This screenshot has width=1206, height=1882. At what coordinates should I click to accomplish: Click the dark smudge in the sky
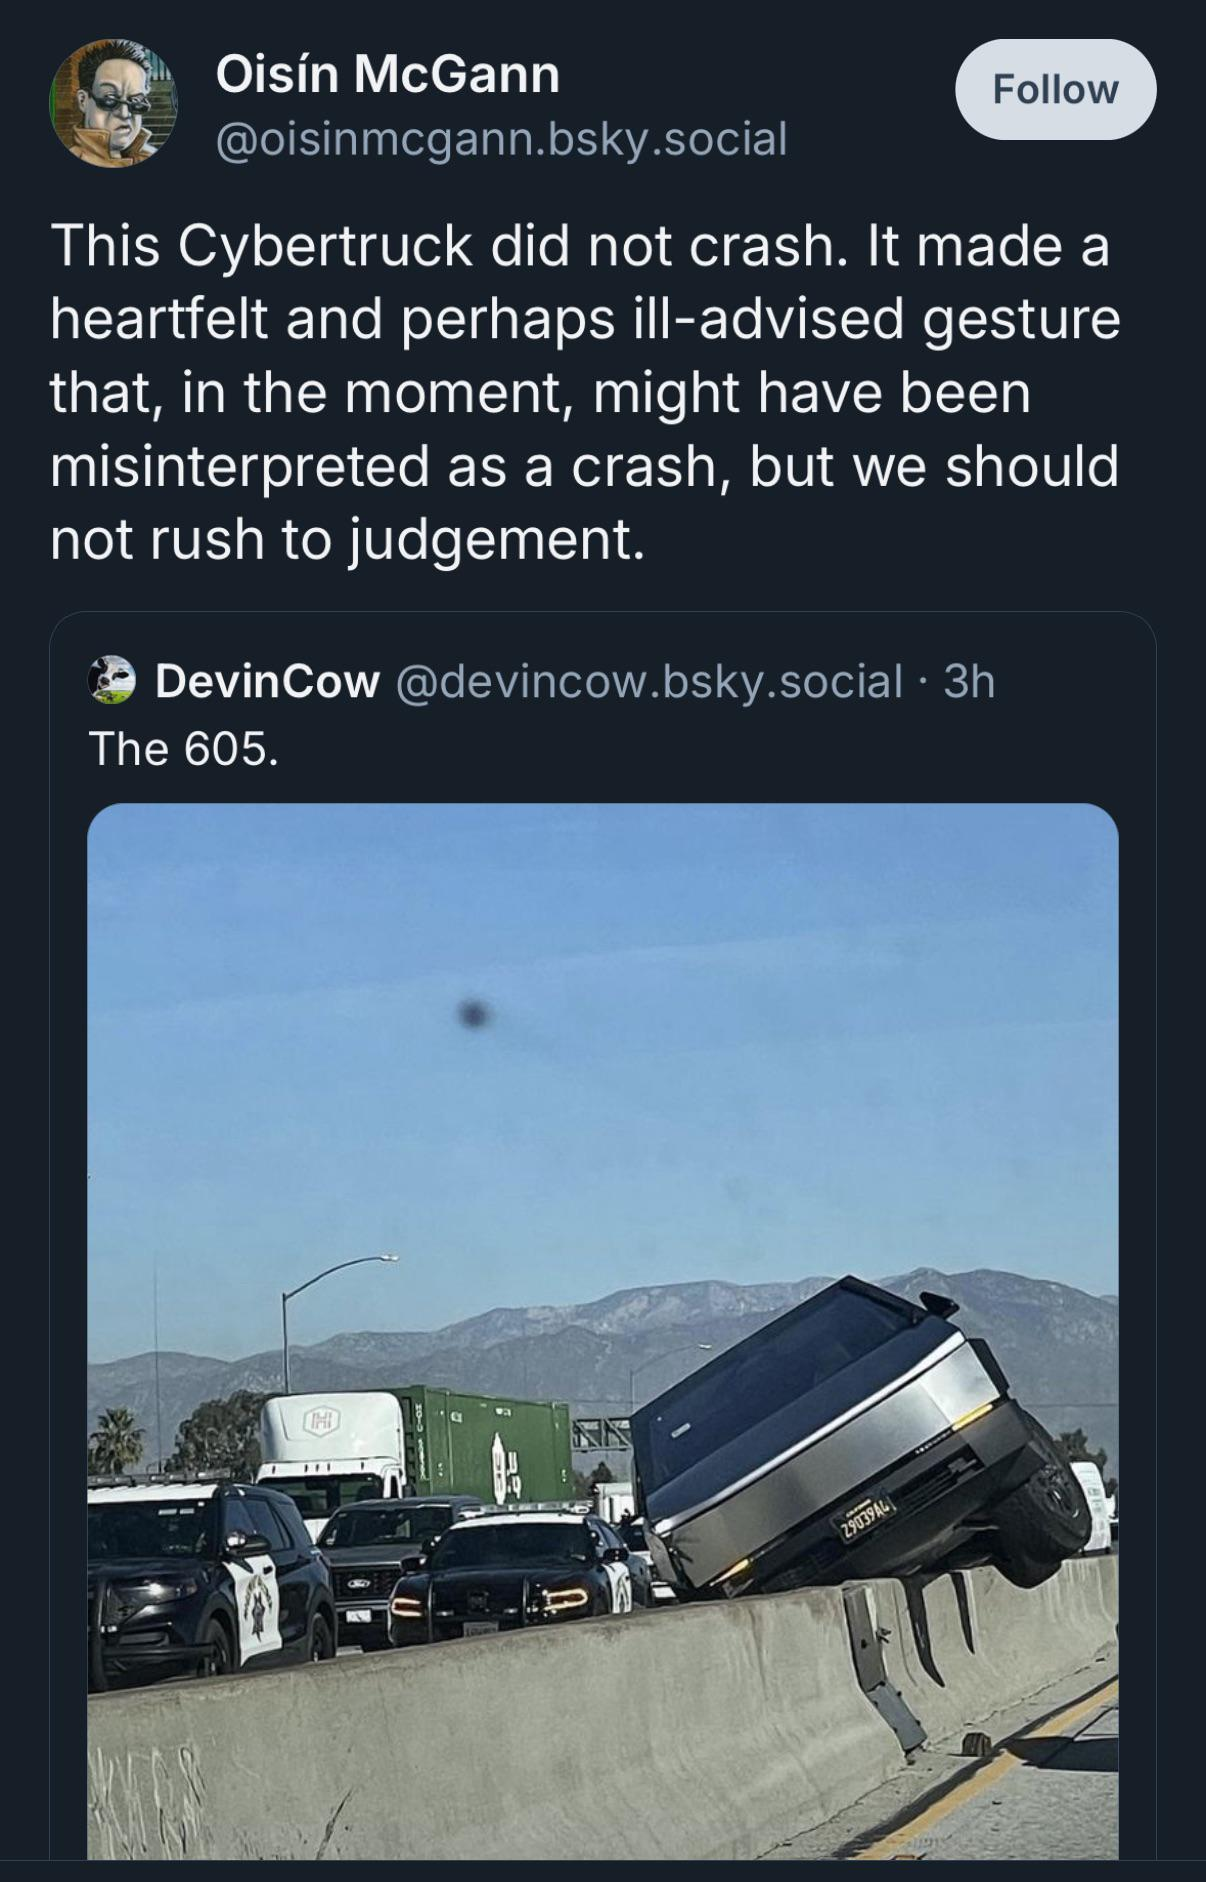(x=474, y=1014)
